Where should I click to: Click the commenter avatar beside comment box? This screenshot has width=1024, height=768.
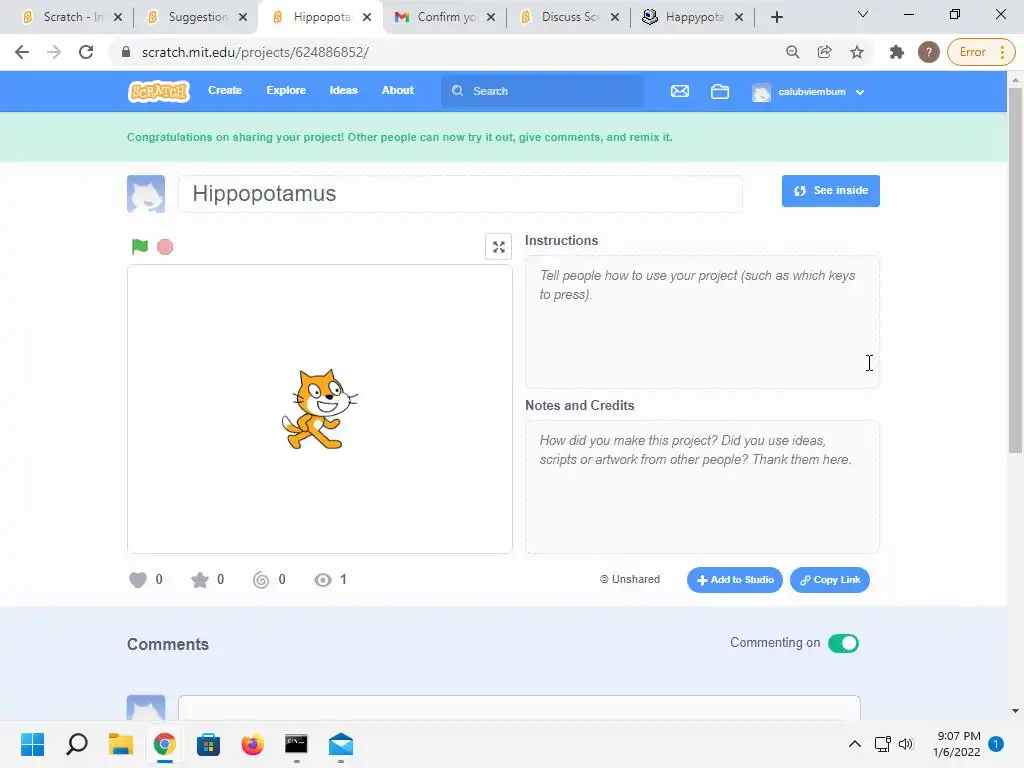pos(146,709)
